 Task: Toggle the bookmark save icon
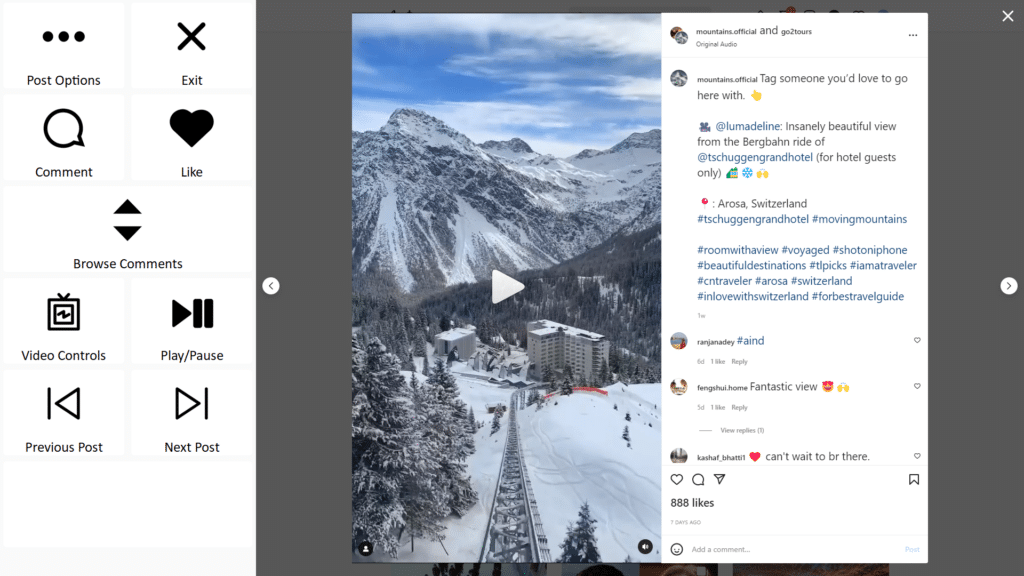click(x=914, y=479)
